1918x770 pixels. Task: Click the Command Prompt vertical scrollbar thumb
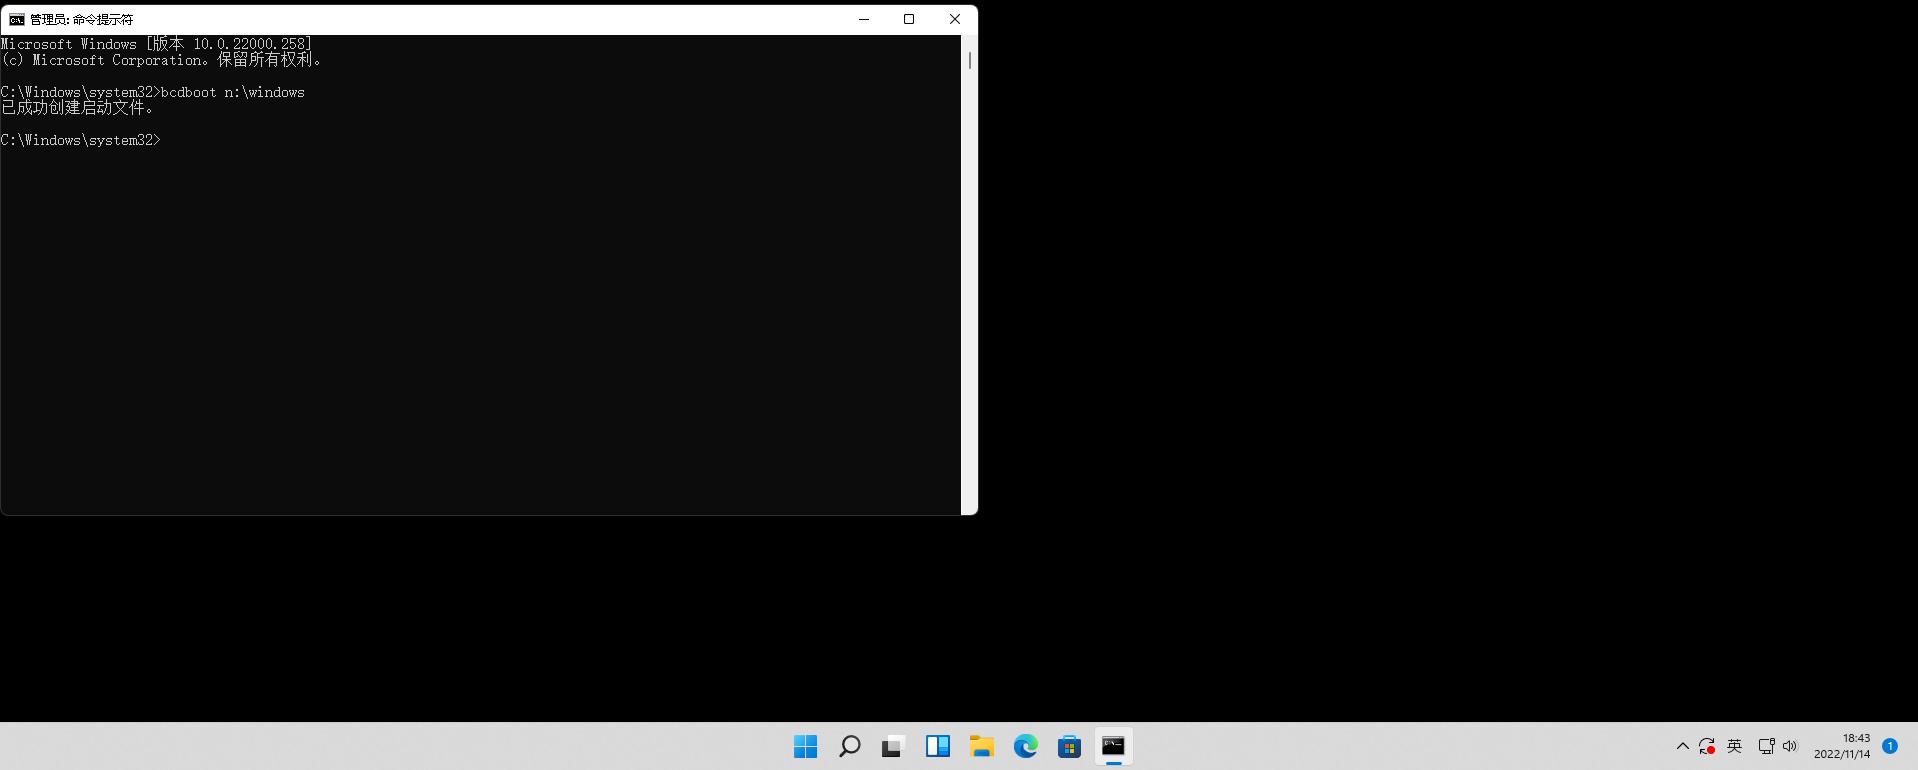point(969,60)
